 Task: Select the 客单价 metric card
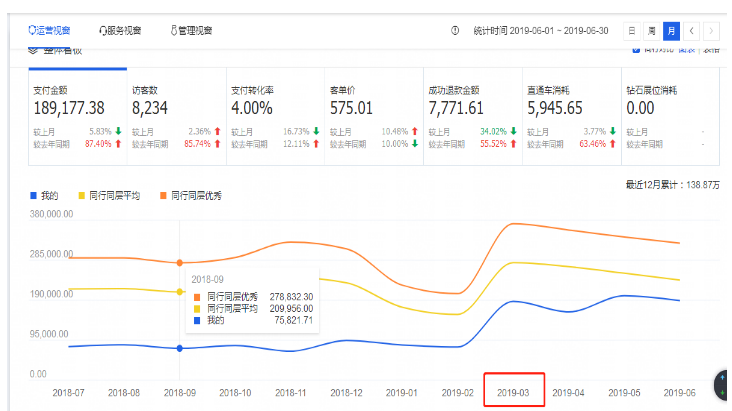pyautogui.click(x=374, y=117)
